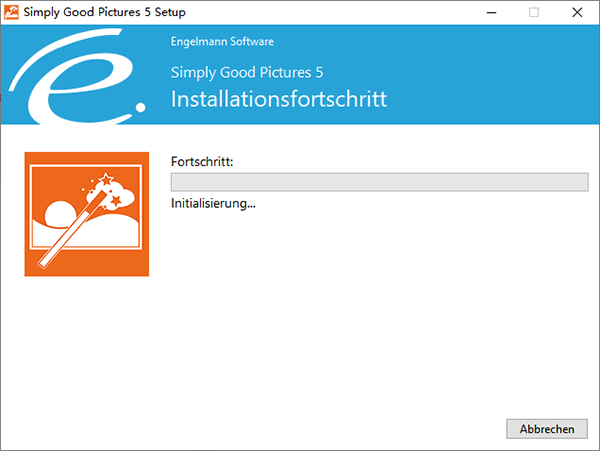
Task: Click 'Simply Good Pictures 5' in blue banner
Action: coord(248,73)
